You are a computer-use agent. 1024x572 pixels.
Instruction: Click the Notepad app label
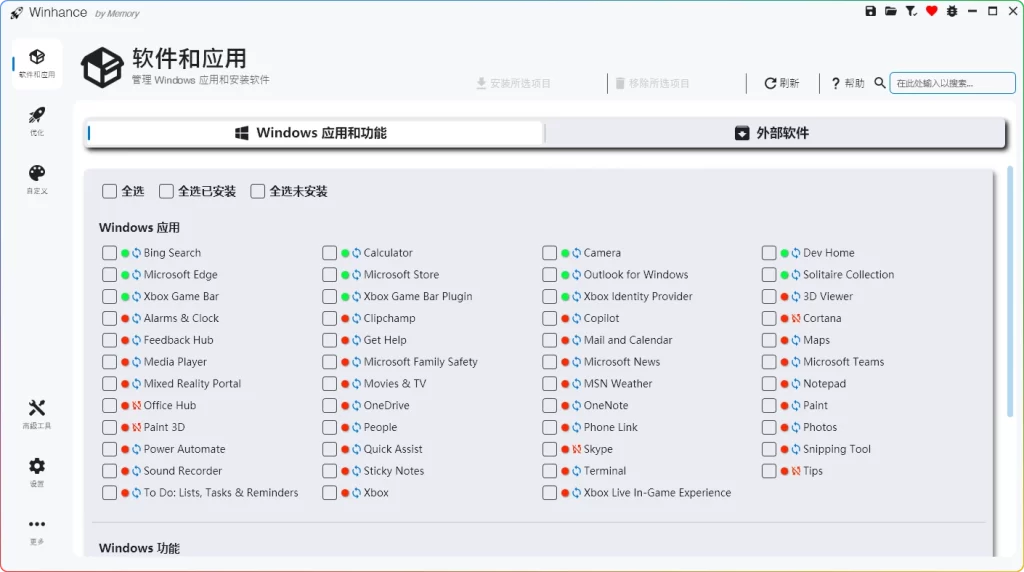pos(824,383)
